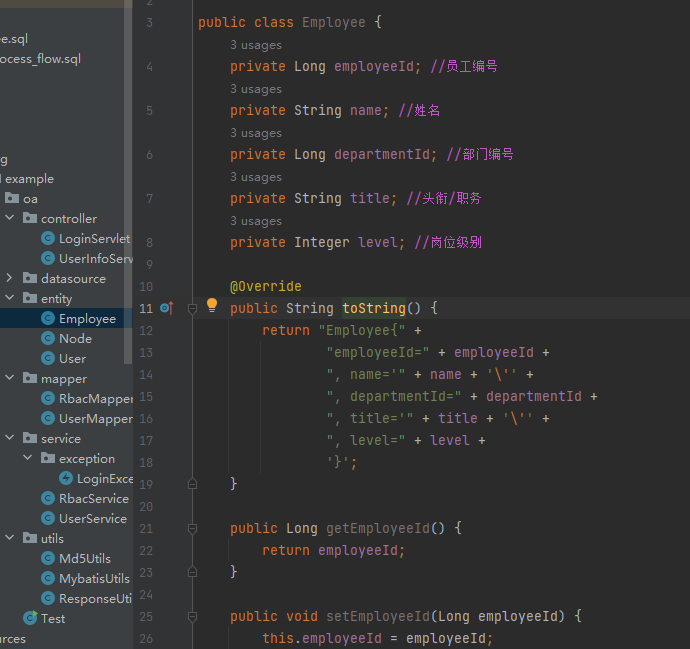Open the Md5Utils class icon
This screenshot has width=690, height=649.
coord(48,558)
